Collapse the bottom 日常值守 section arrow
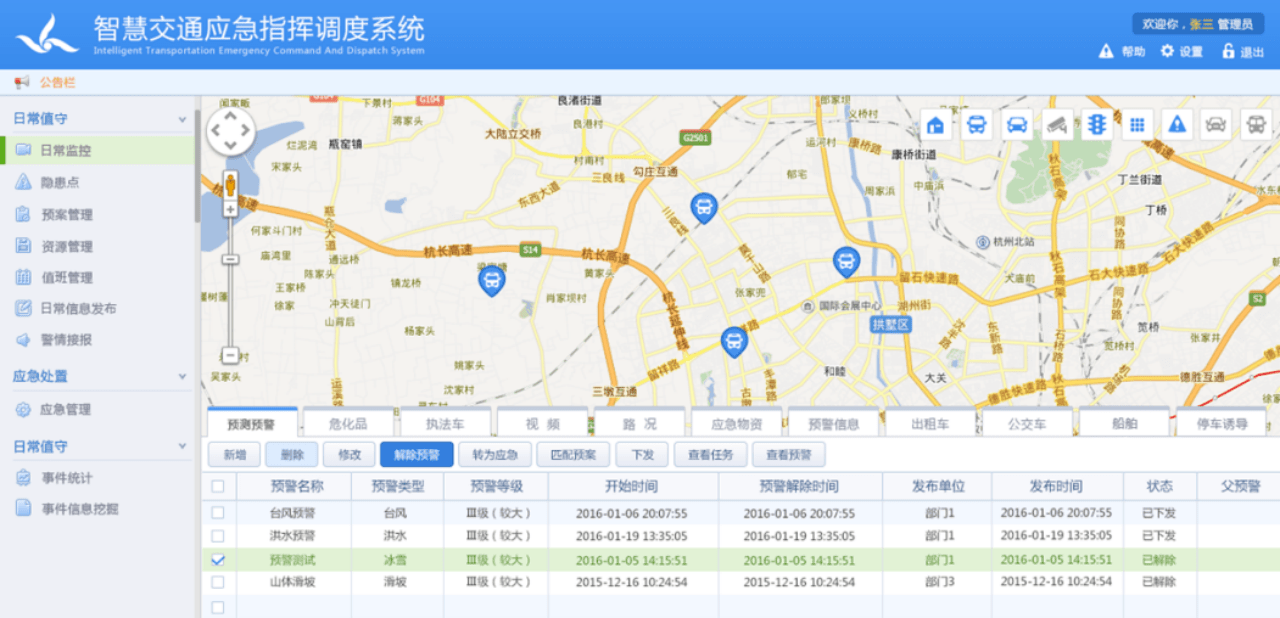The width and height of the screenshot is (1280, 618). (x=182, y=447)
